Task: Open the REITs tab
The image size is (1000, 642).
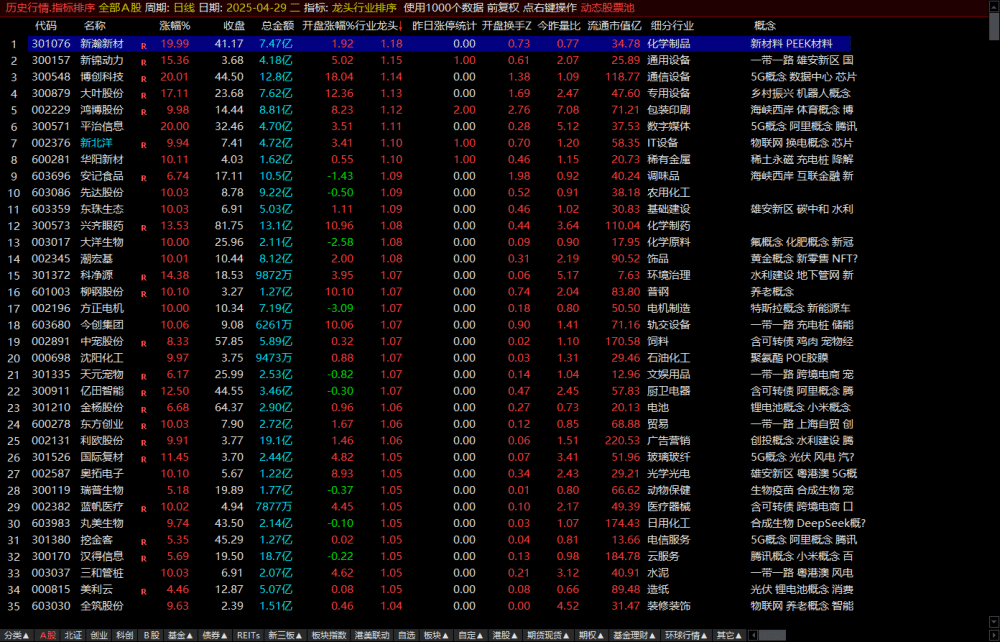Action: click(248, 636)
